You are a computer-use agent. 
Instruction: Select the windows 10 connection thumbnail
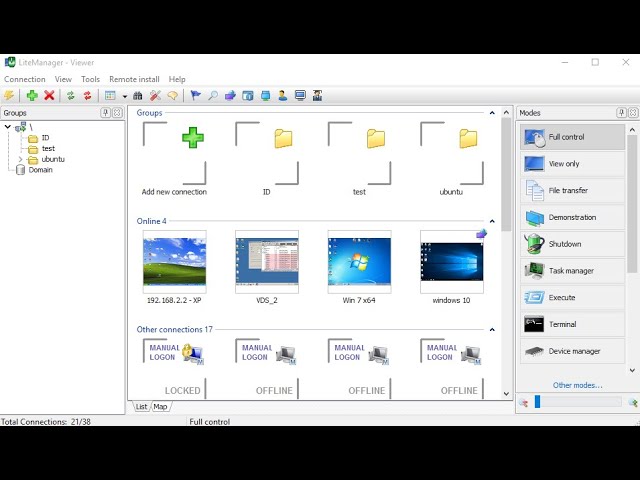(452, 267)
